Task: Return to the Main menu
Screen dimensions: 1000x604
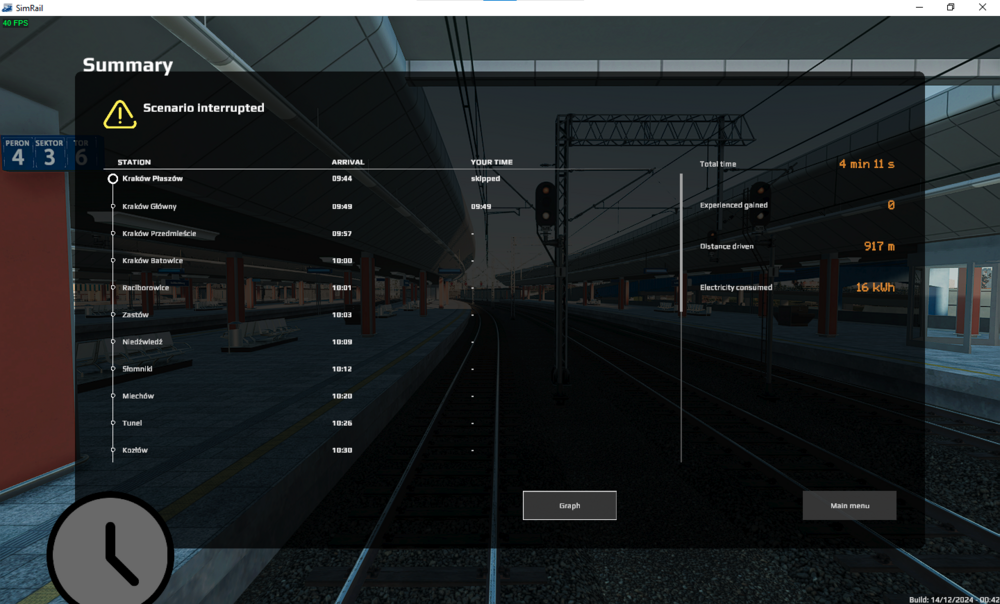Action: (849, 506)
